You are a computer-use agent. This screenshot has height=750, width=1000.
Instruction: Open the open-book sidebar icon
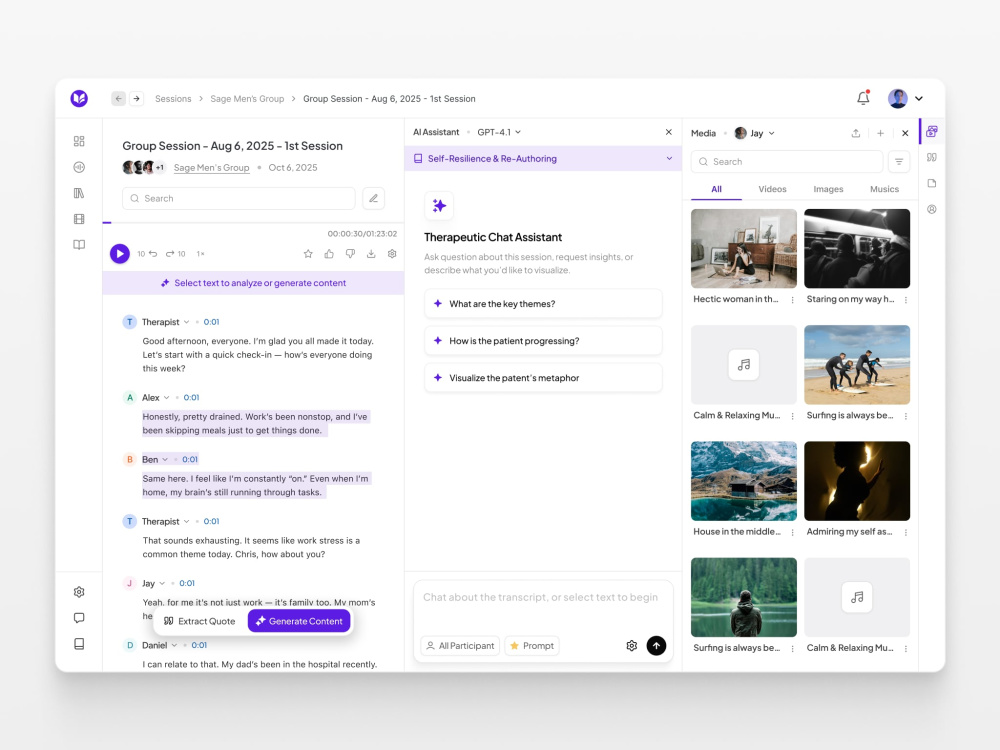pyautogui.click(x=79, y=245)
